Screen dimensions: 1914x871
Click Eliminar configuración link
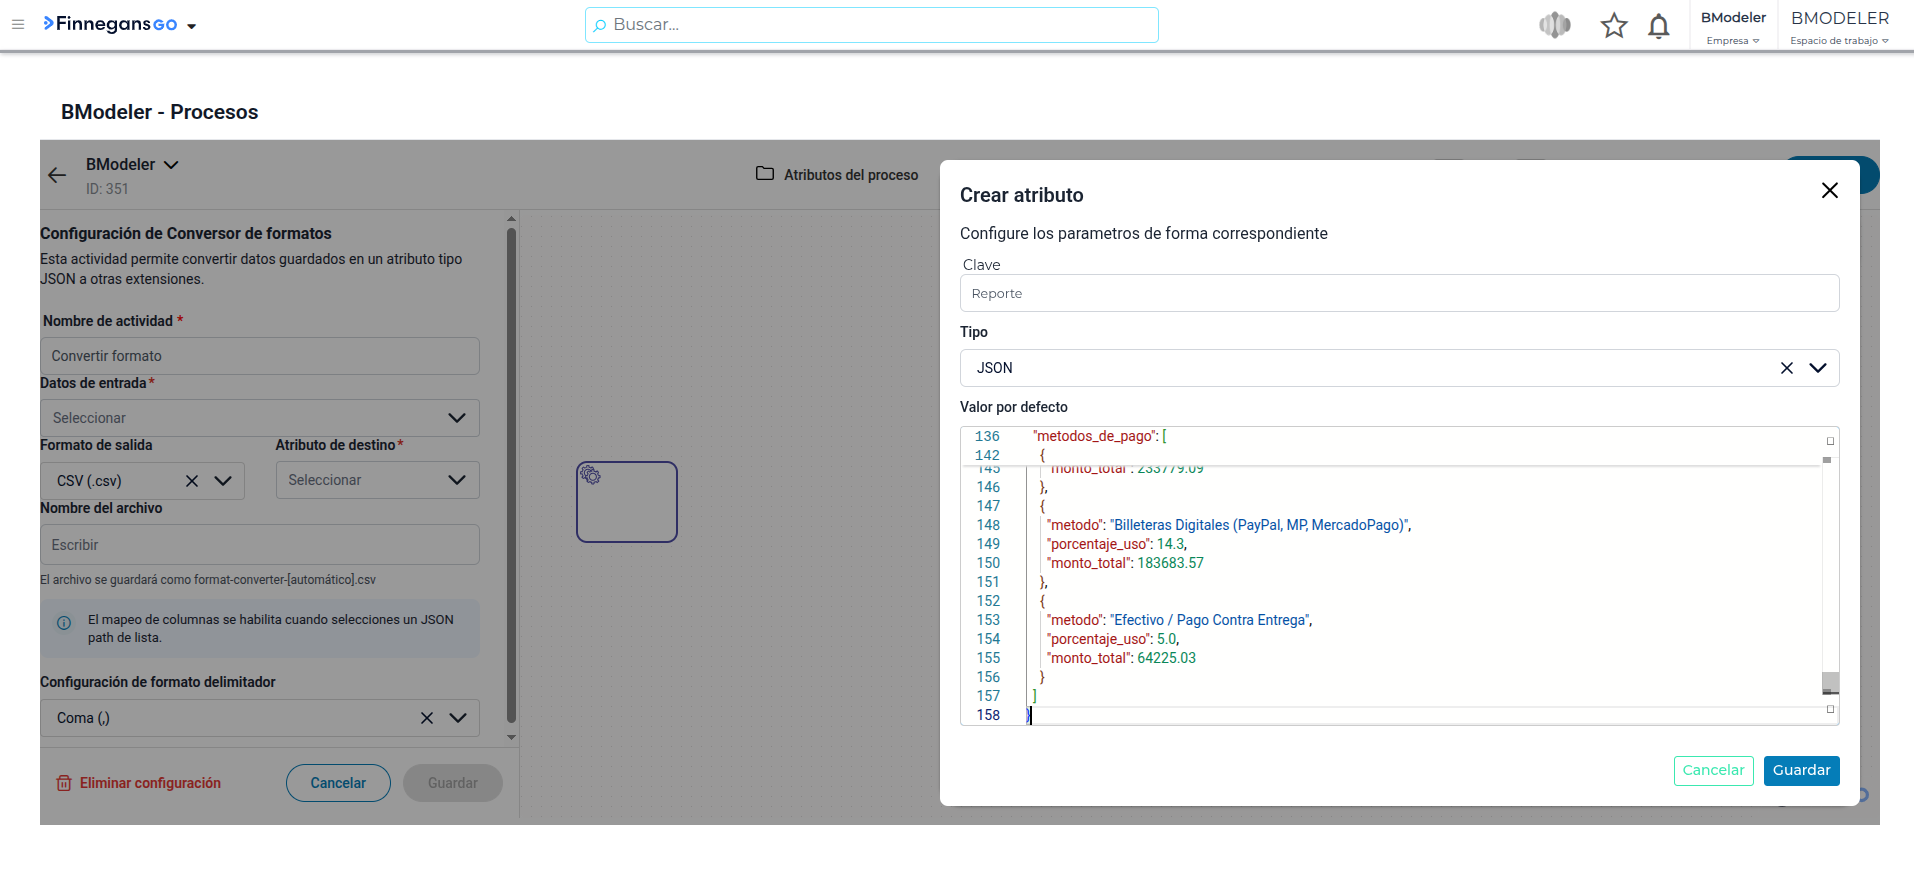pyautogui.click(x=150, y=783)
